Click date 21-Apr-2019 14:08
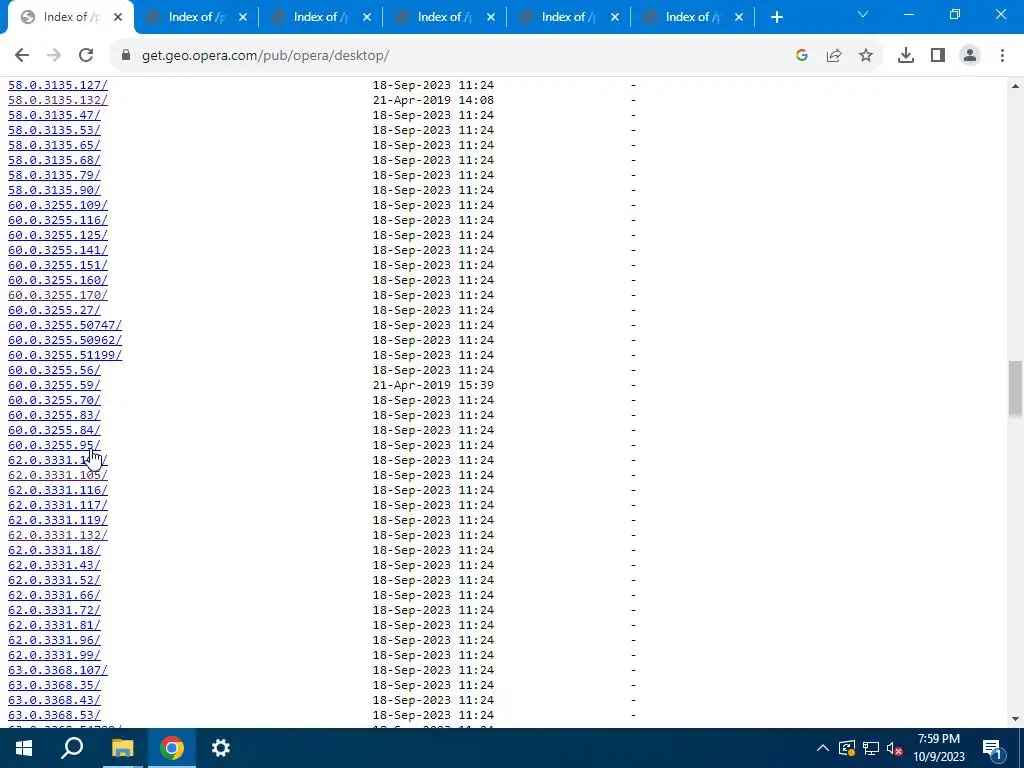This screenshot has height=768, width=1024. (433, 100)
